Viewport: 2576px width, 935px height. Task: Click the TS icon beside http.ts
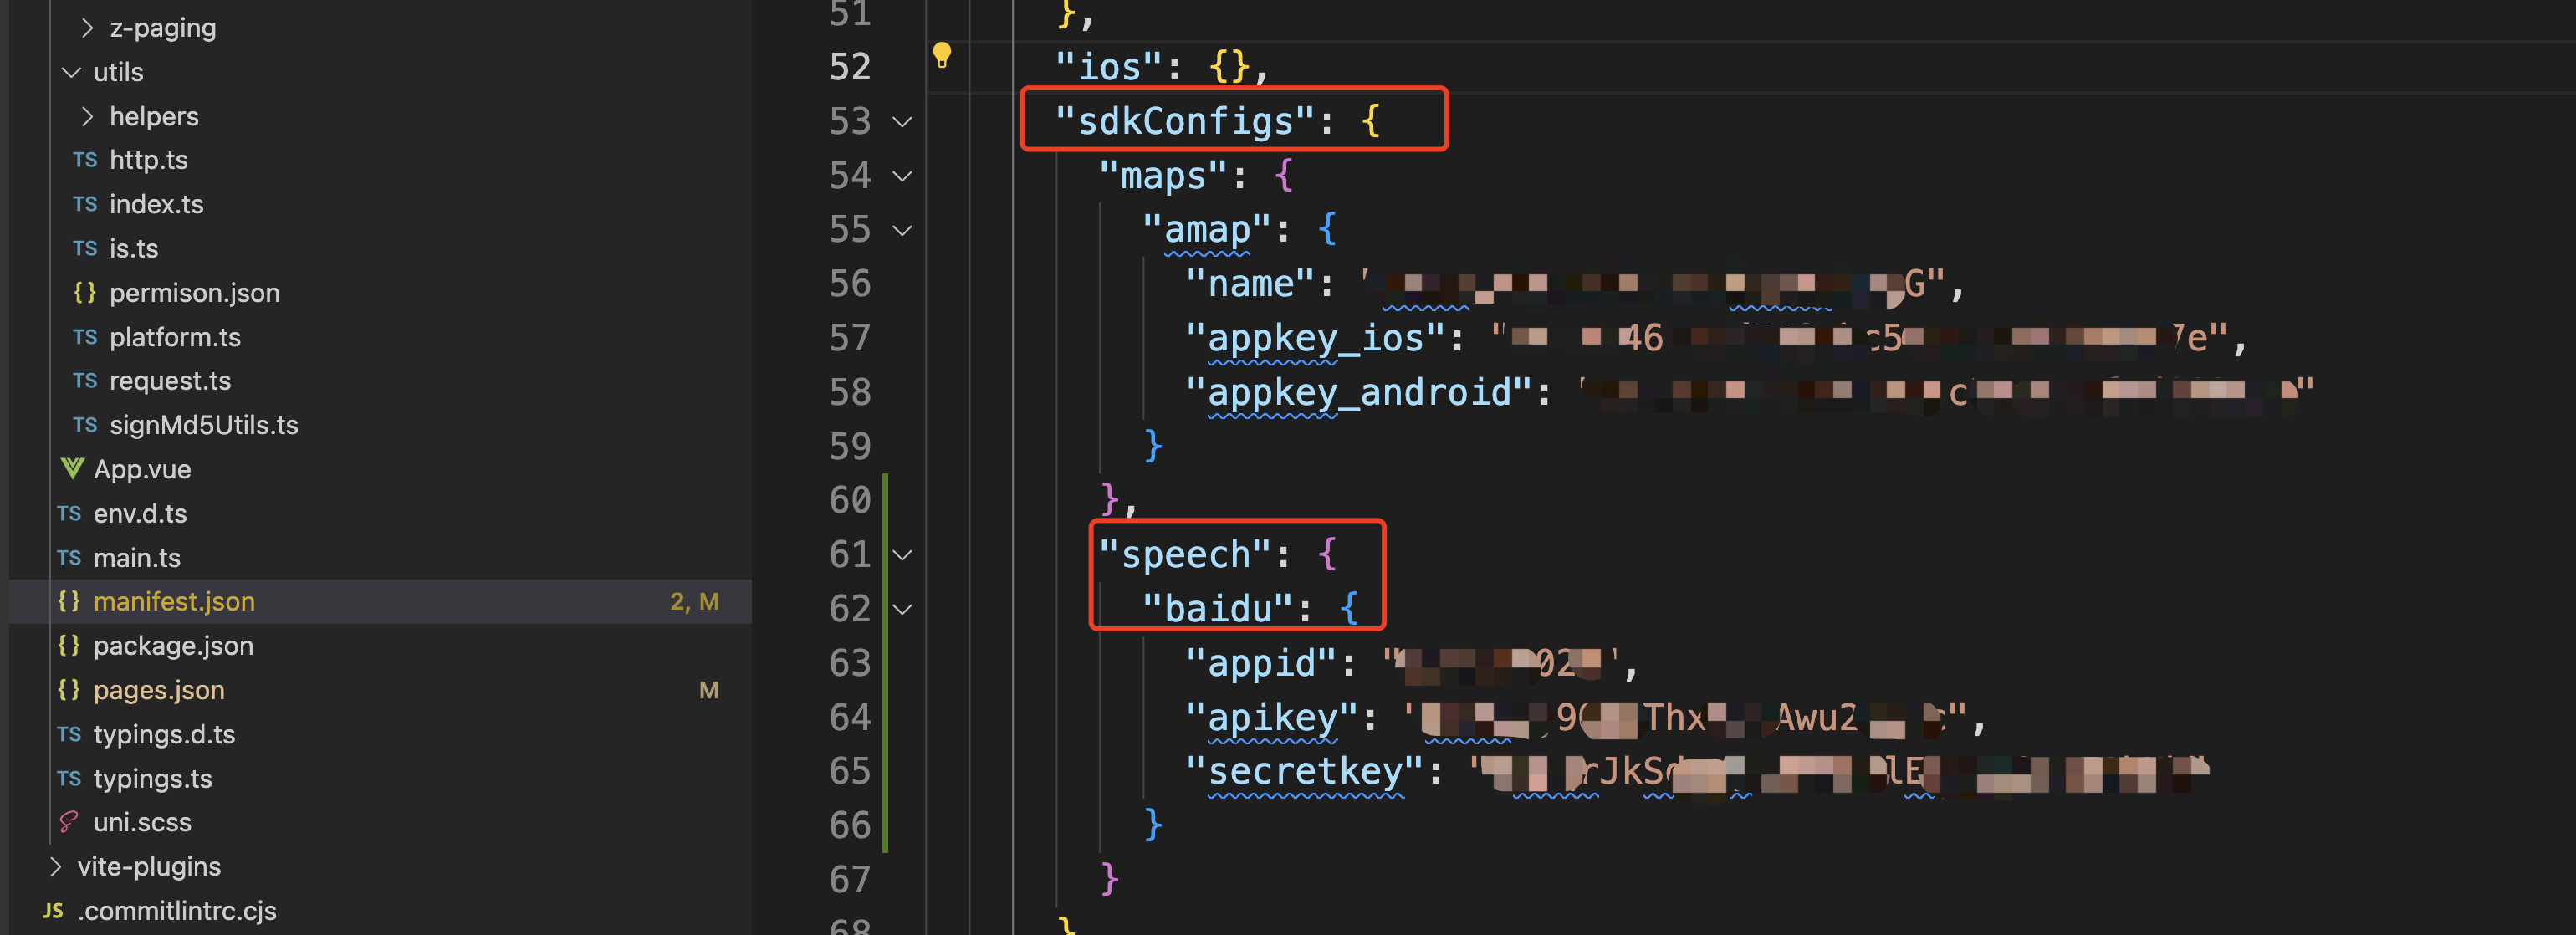pyautogui.click(x=85, y=160)
